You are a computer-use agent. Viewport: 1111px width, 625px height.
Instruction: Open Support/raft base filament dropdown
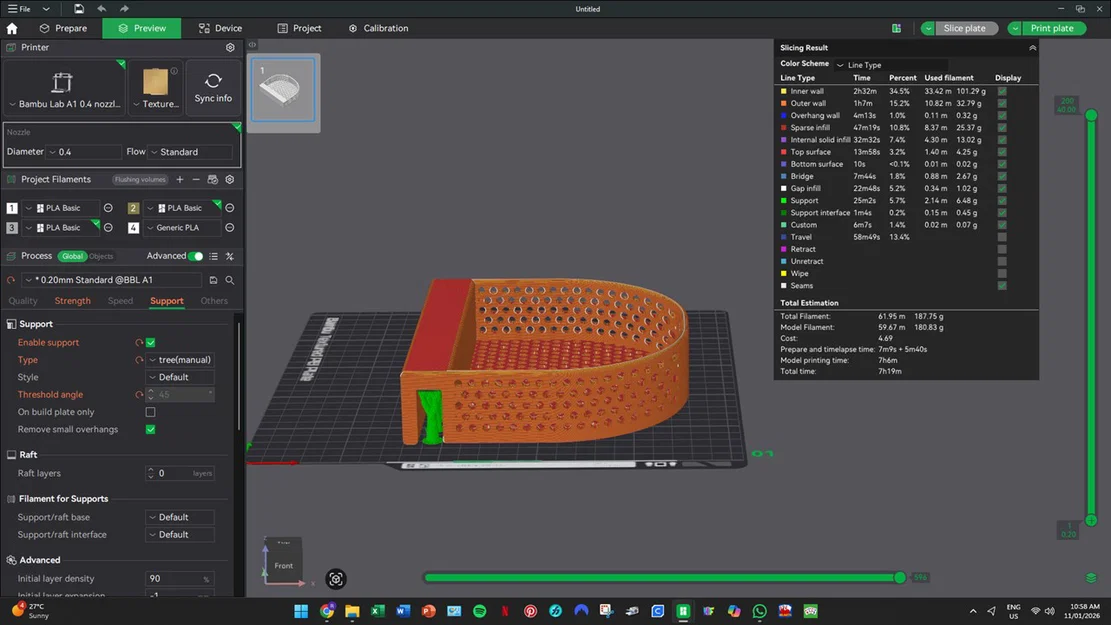180,517
